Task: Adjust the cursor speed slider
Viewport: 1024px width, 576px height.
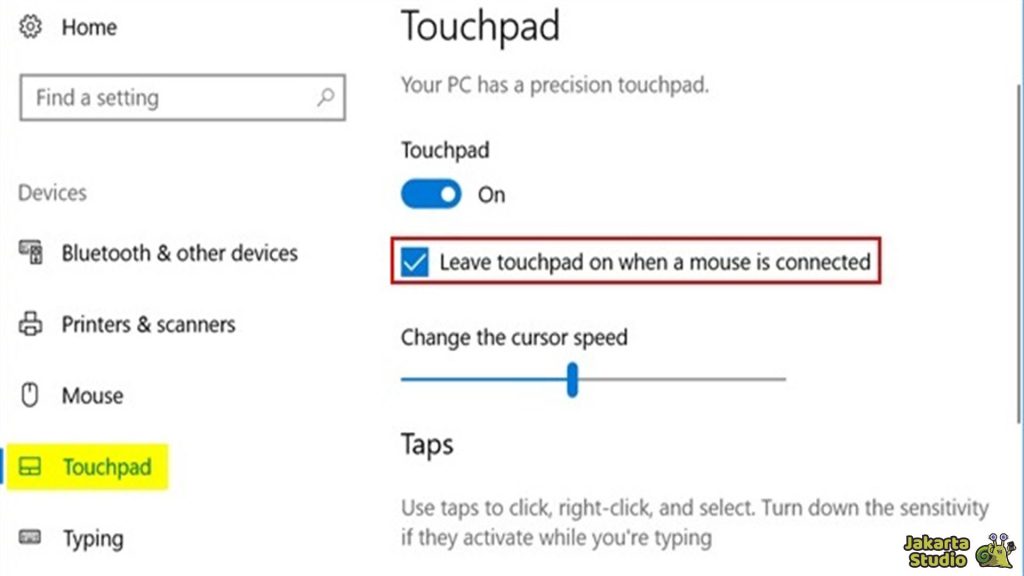Action: click(572, 381)
